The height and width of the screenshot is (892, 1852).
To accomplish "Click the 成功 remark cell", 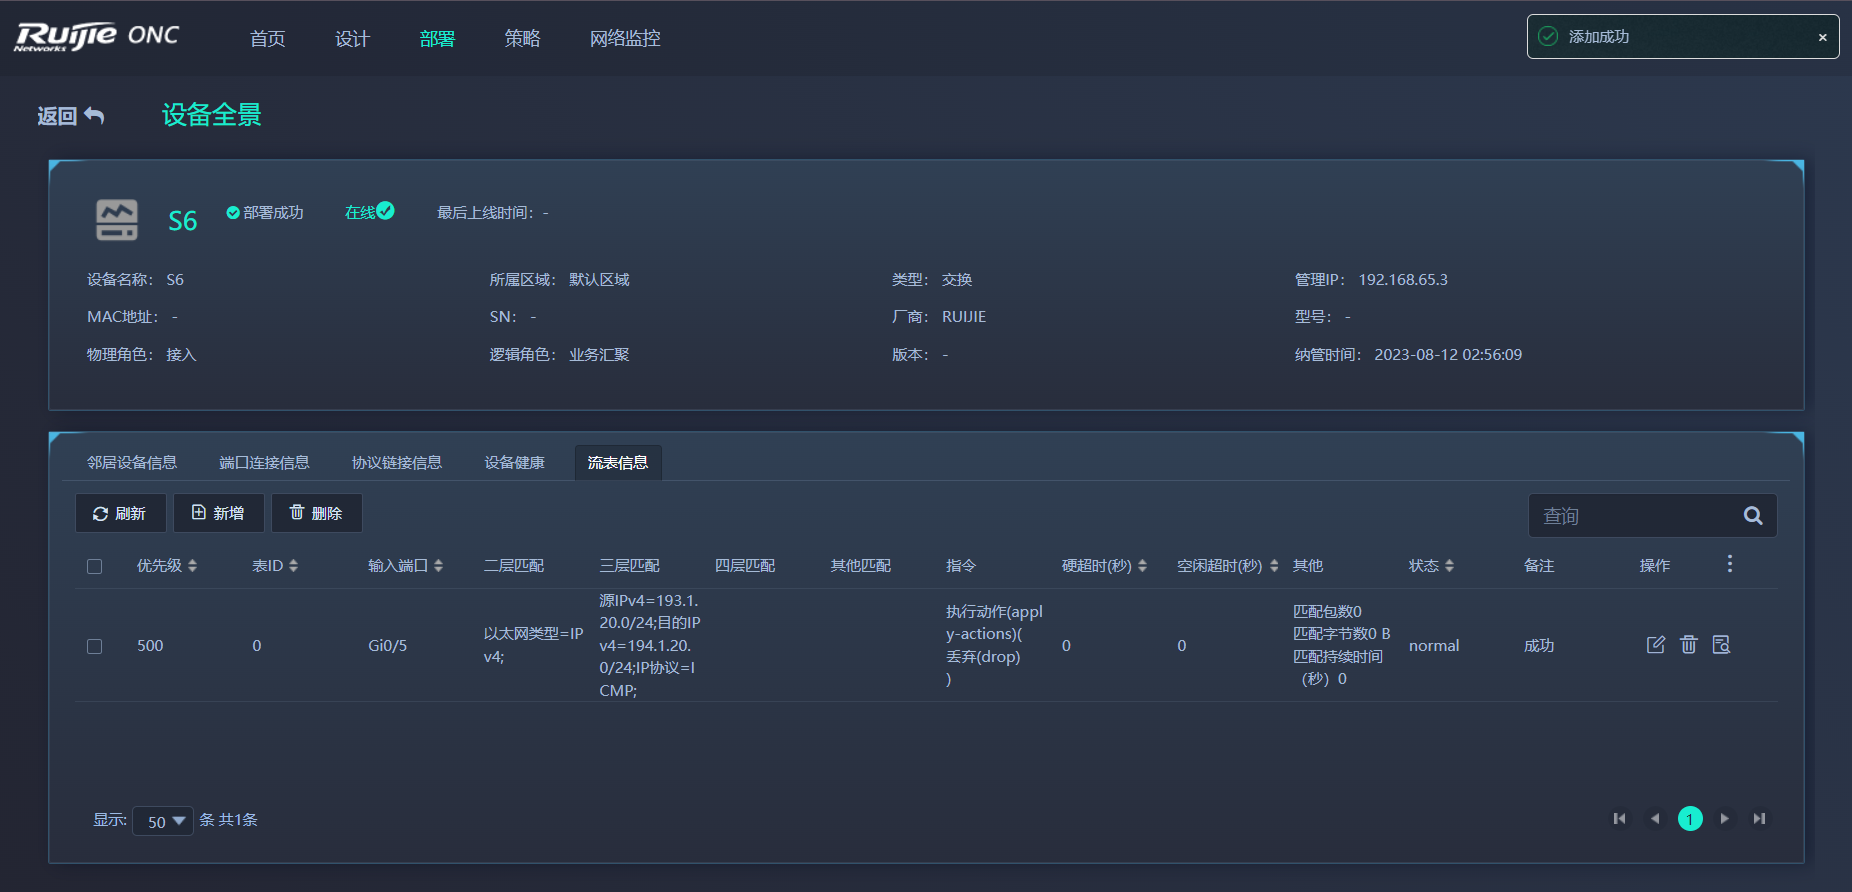I will click(x=1539, y=646).
